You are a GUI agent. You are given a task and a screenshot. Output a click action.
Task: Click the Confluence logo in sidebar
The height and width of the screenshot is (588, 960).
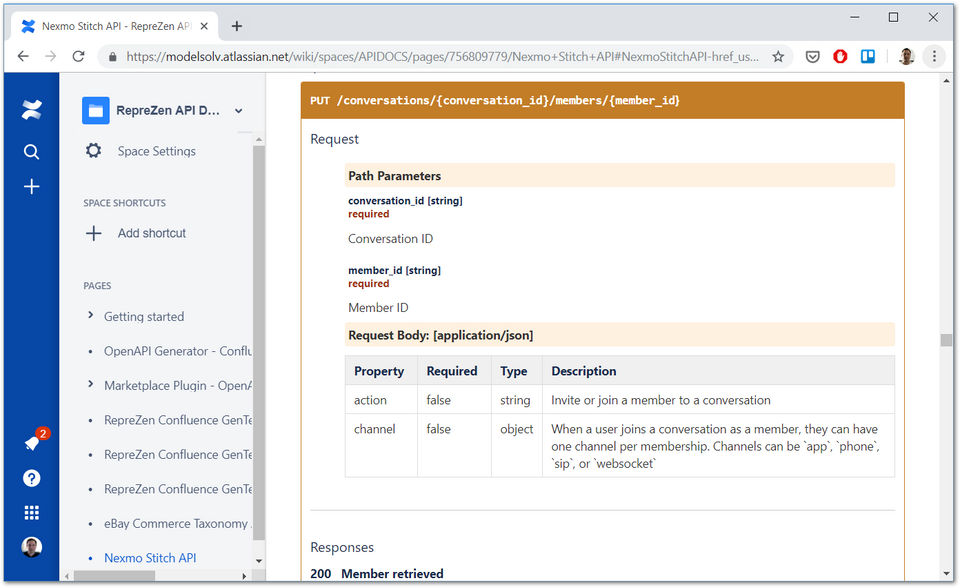coord(31,110)
